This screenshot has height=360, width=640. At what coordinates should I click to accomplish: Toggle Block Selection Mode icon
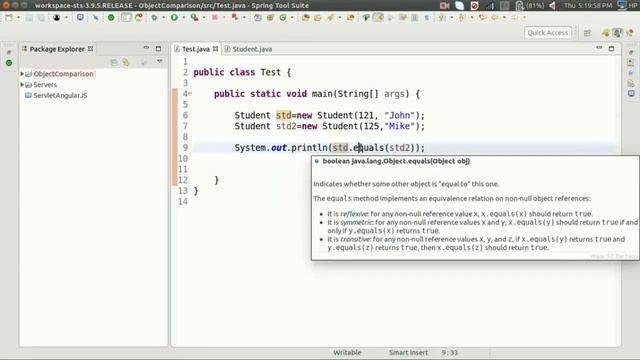[x=414, y=18]
